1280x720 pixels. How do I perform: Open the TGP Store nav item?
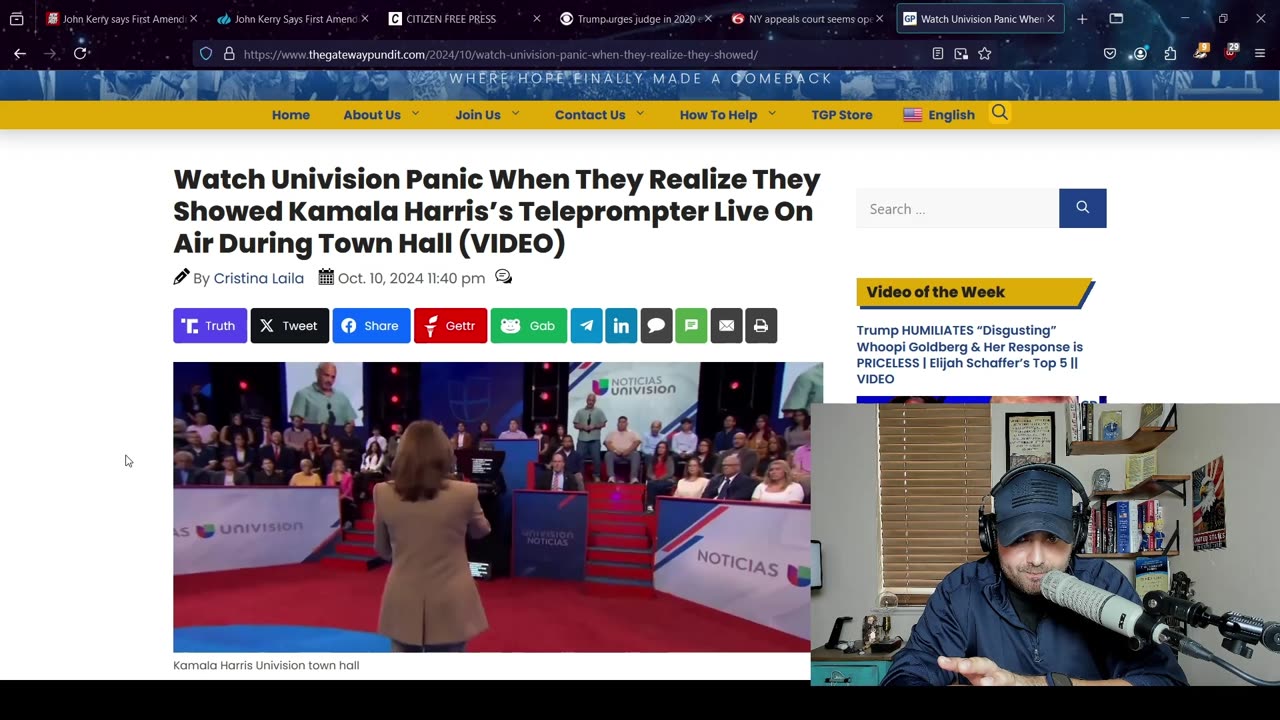[842, 115]
